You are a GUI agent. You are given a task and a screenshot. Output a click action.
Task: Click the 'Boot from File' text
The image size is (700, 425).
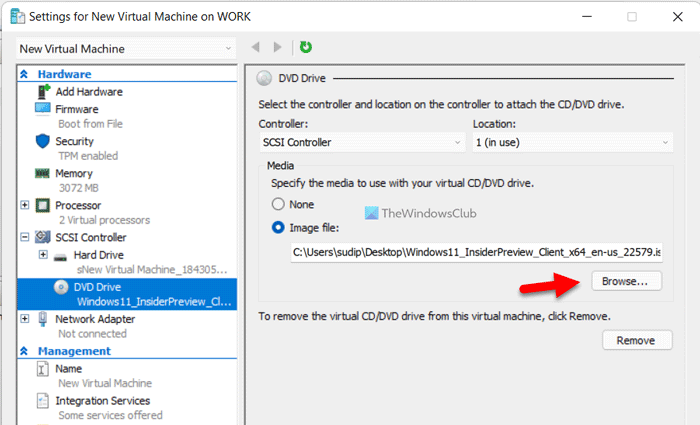(90, 124)
